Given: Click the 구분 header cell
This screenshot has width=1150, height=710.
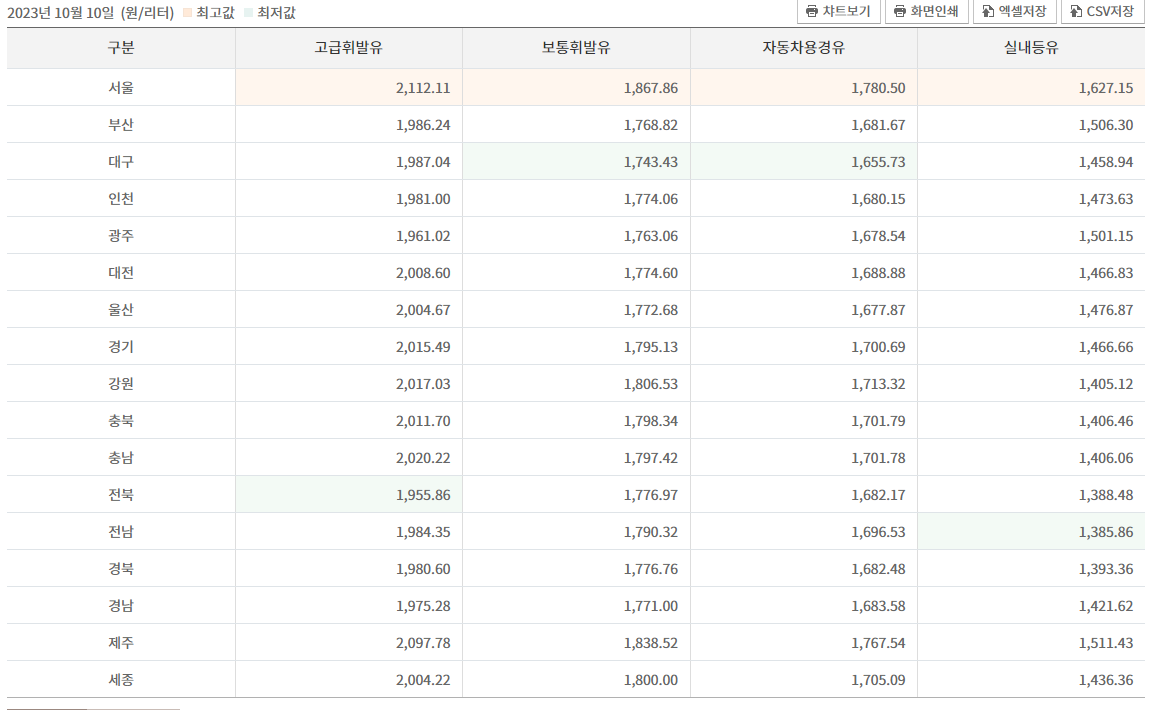Looking at the screenshot, I should [x=120, y=47].
